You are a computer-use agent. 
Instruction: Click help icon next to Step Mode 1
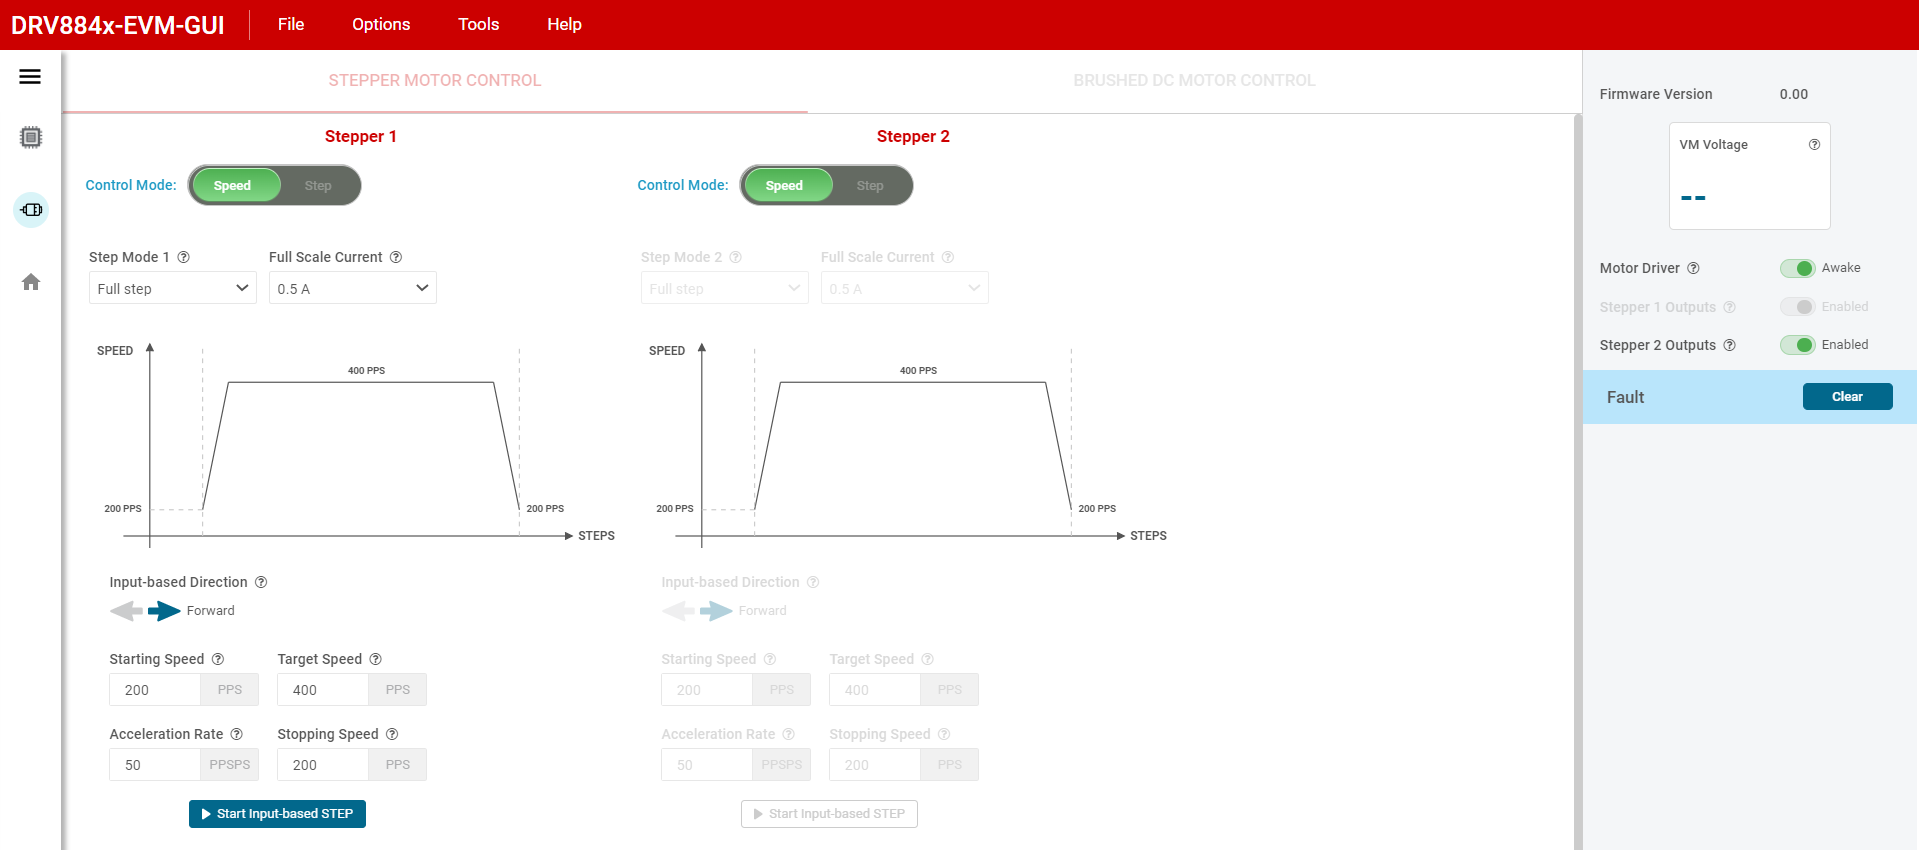[184, 257]
